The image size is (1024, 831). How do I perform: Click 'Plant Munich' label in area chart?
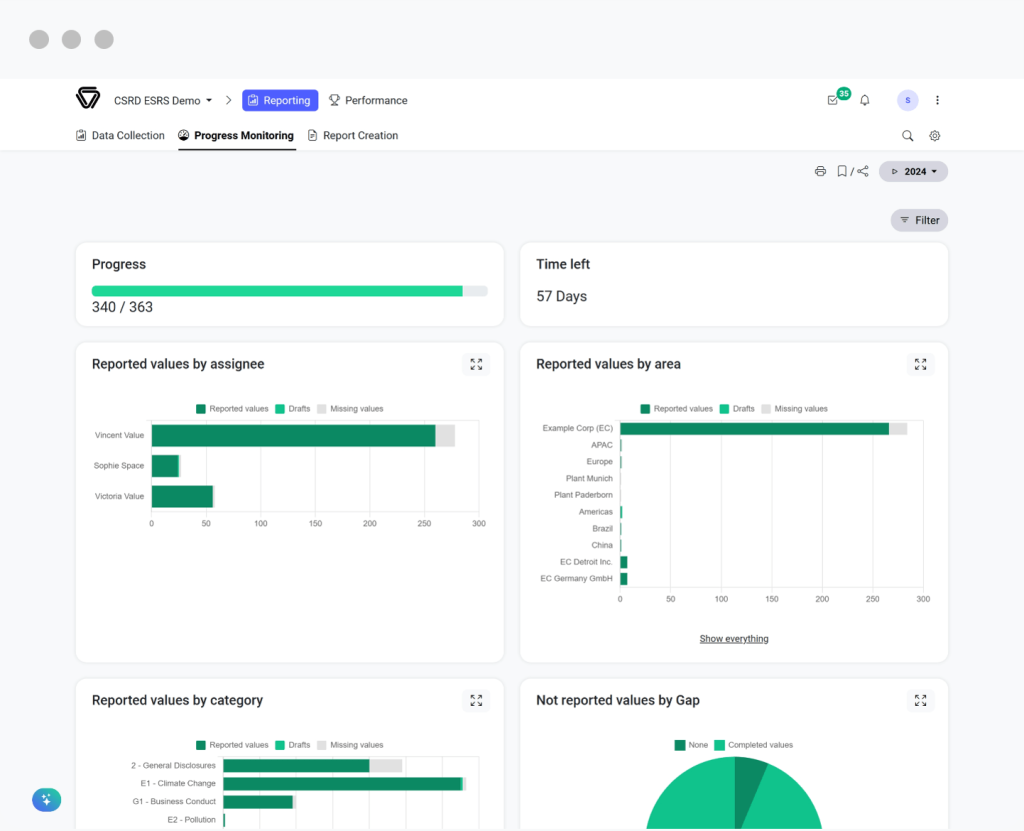pos(589,478)
